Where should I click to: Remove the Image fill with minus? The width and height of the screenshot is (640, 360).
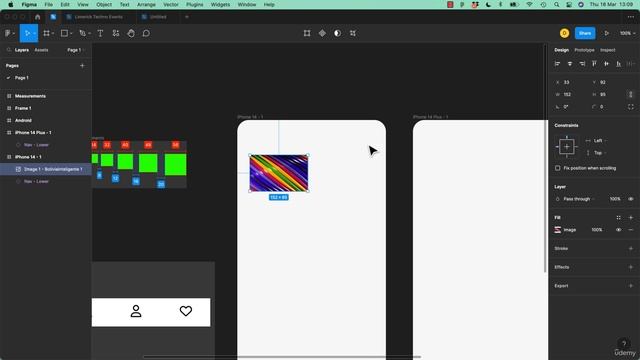[x=631, y=230]
